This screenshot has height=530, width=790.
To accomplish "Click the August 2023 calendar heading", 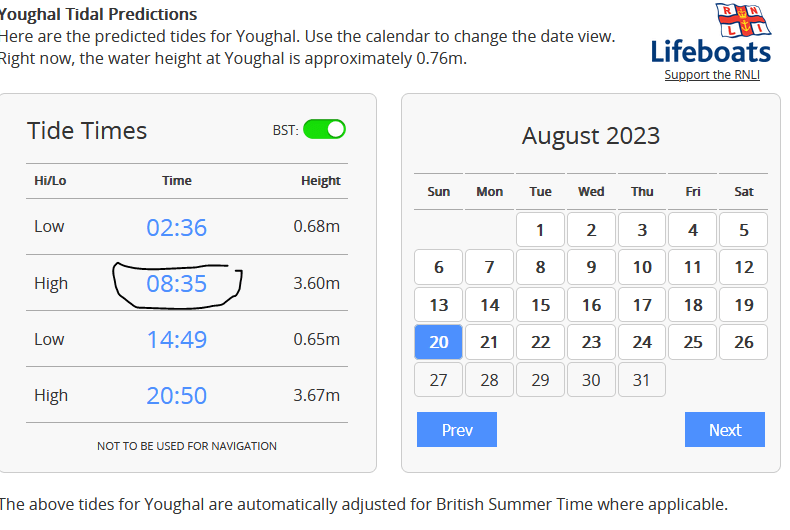I will (591, 136).
